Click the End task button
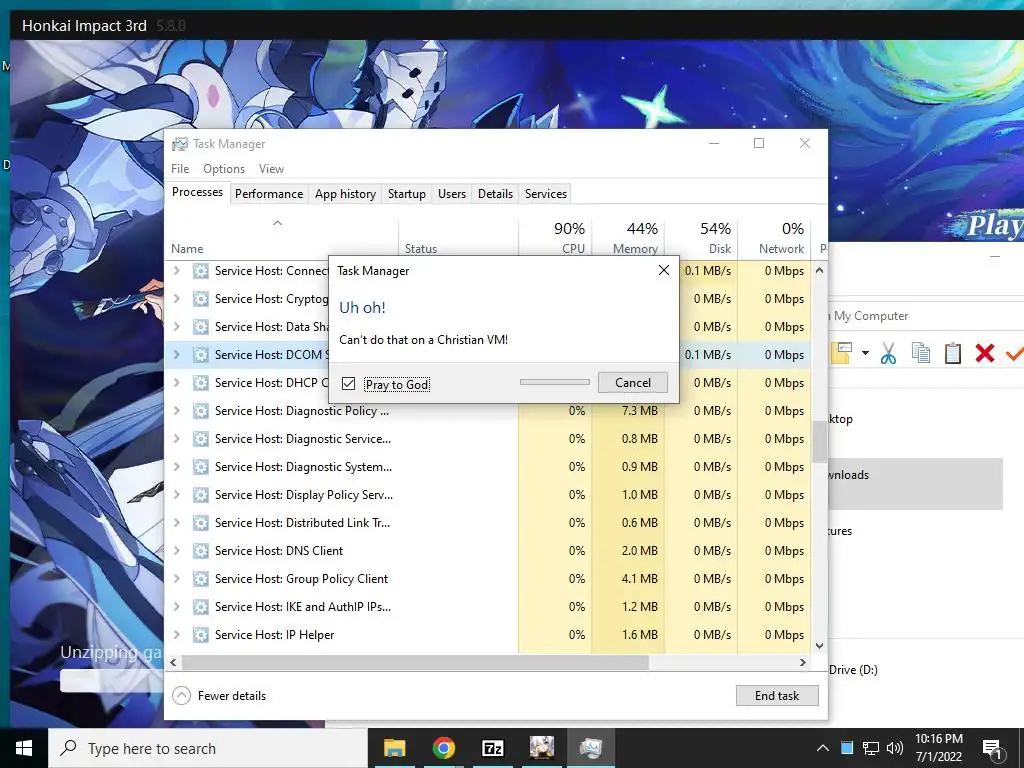This screenshot has height=768, width=1024. pos(776,696)
